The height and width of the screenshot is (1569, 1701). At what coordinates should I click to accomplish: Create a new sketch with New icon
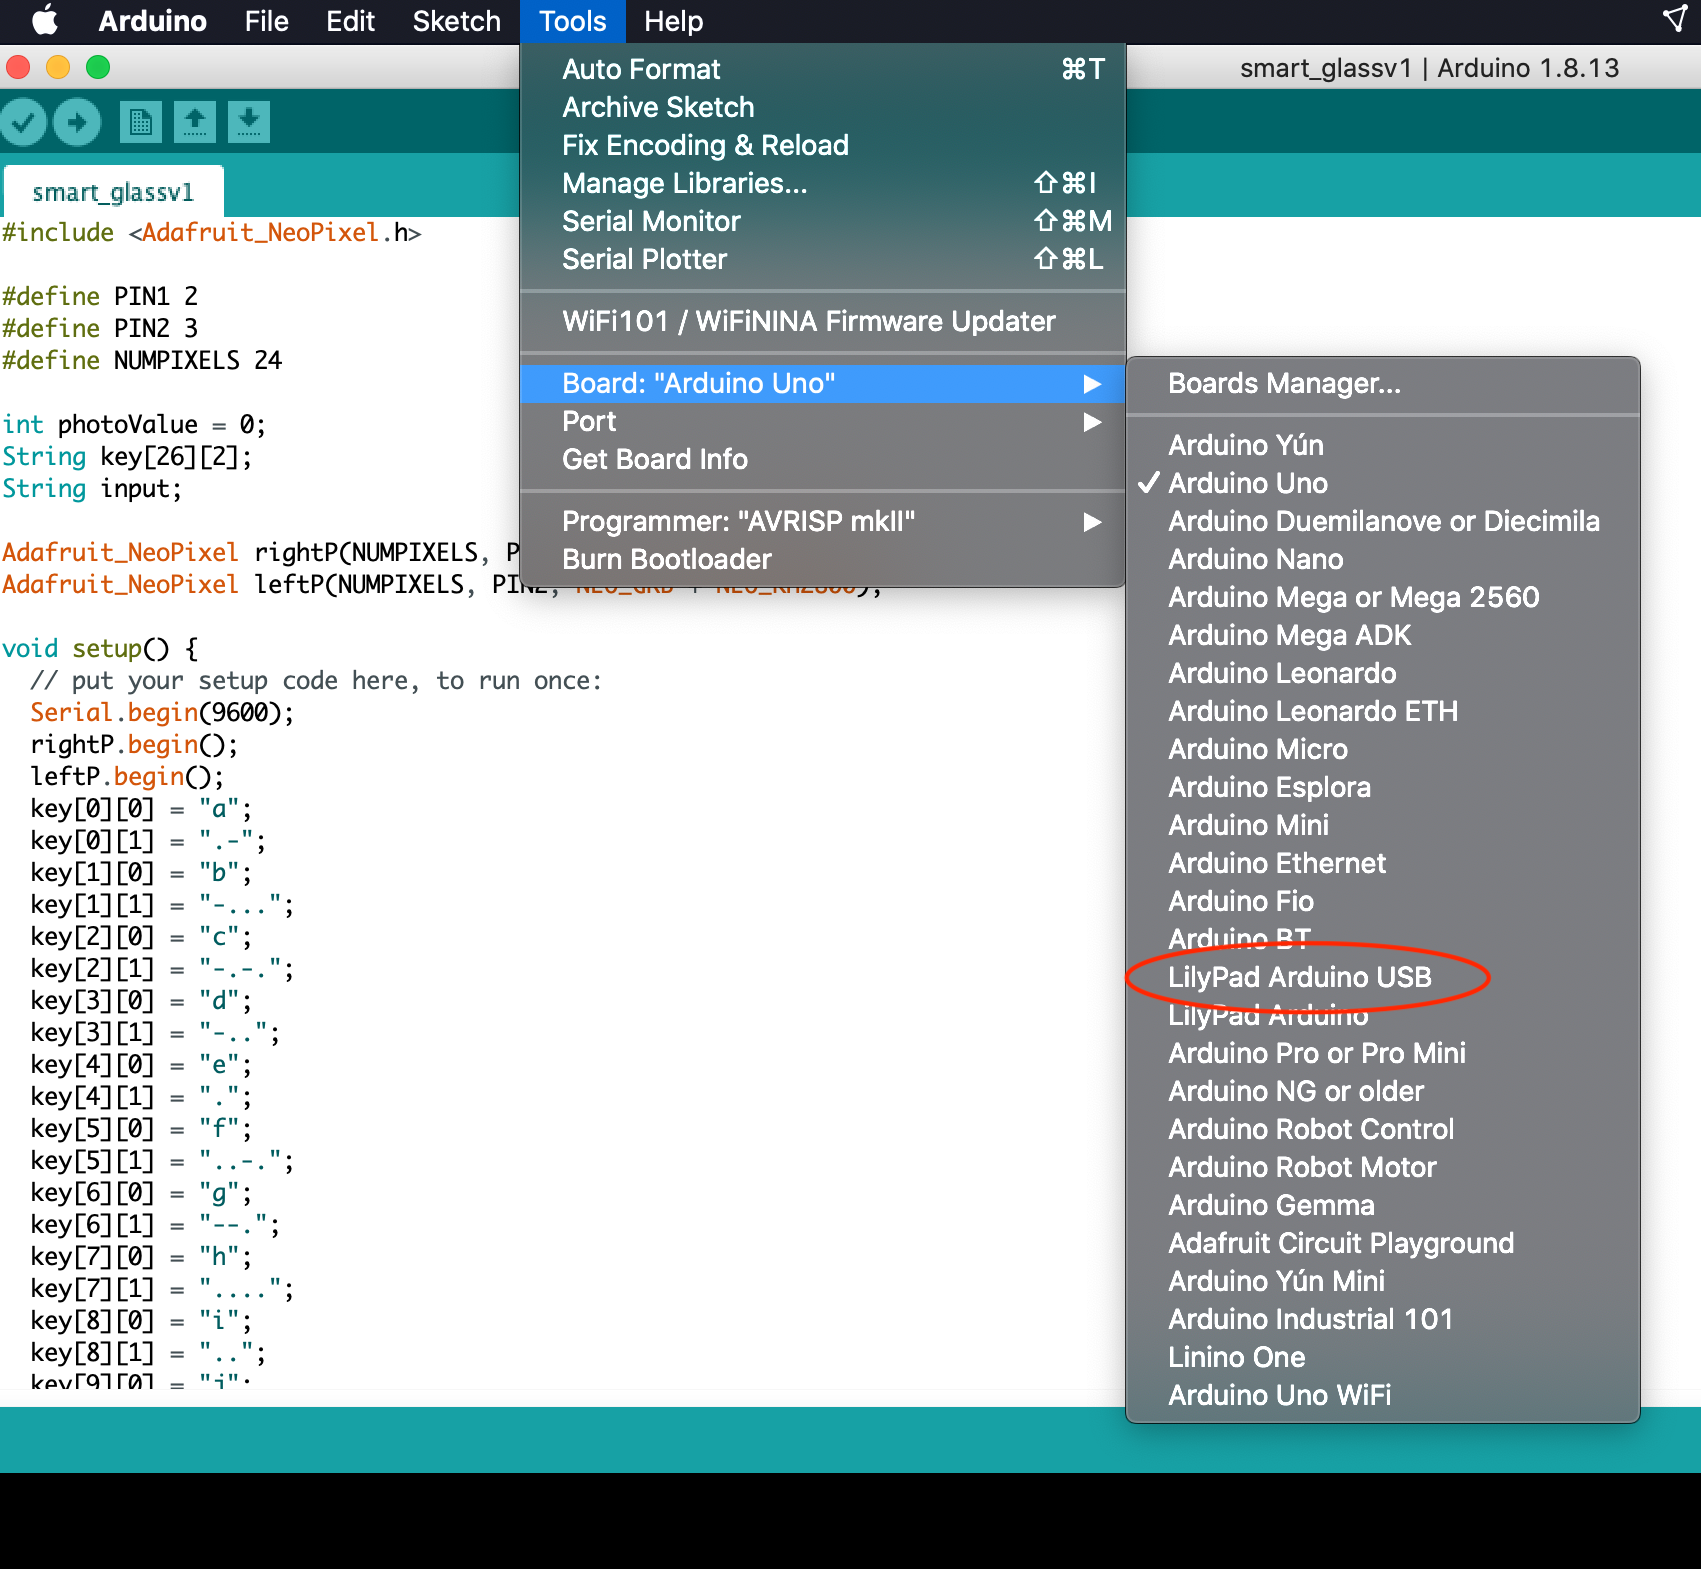tap(141, 122)
